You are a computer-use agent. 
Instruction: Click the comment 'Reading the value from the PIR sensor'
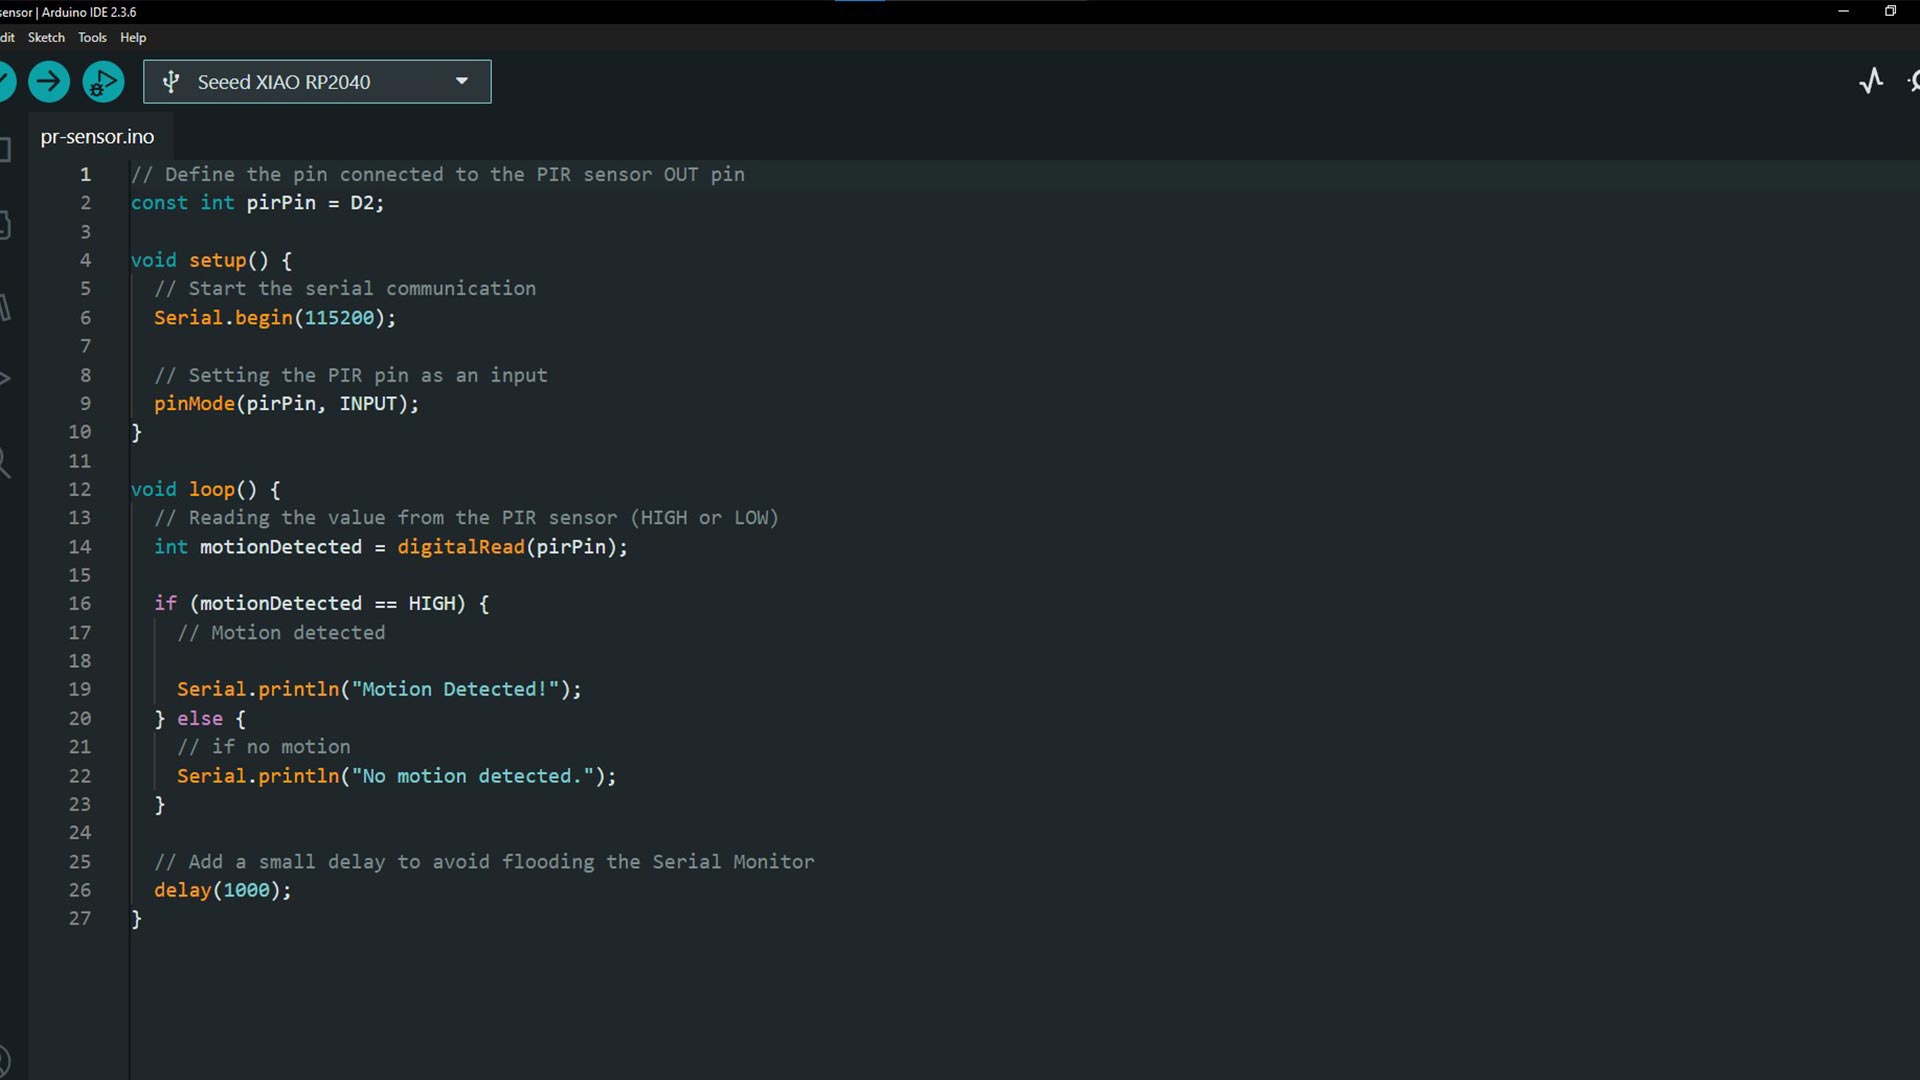[403, 518]
